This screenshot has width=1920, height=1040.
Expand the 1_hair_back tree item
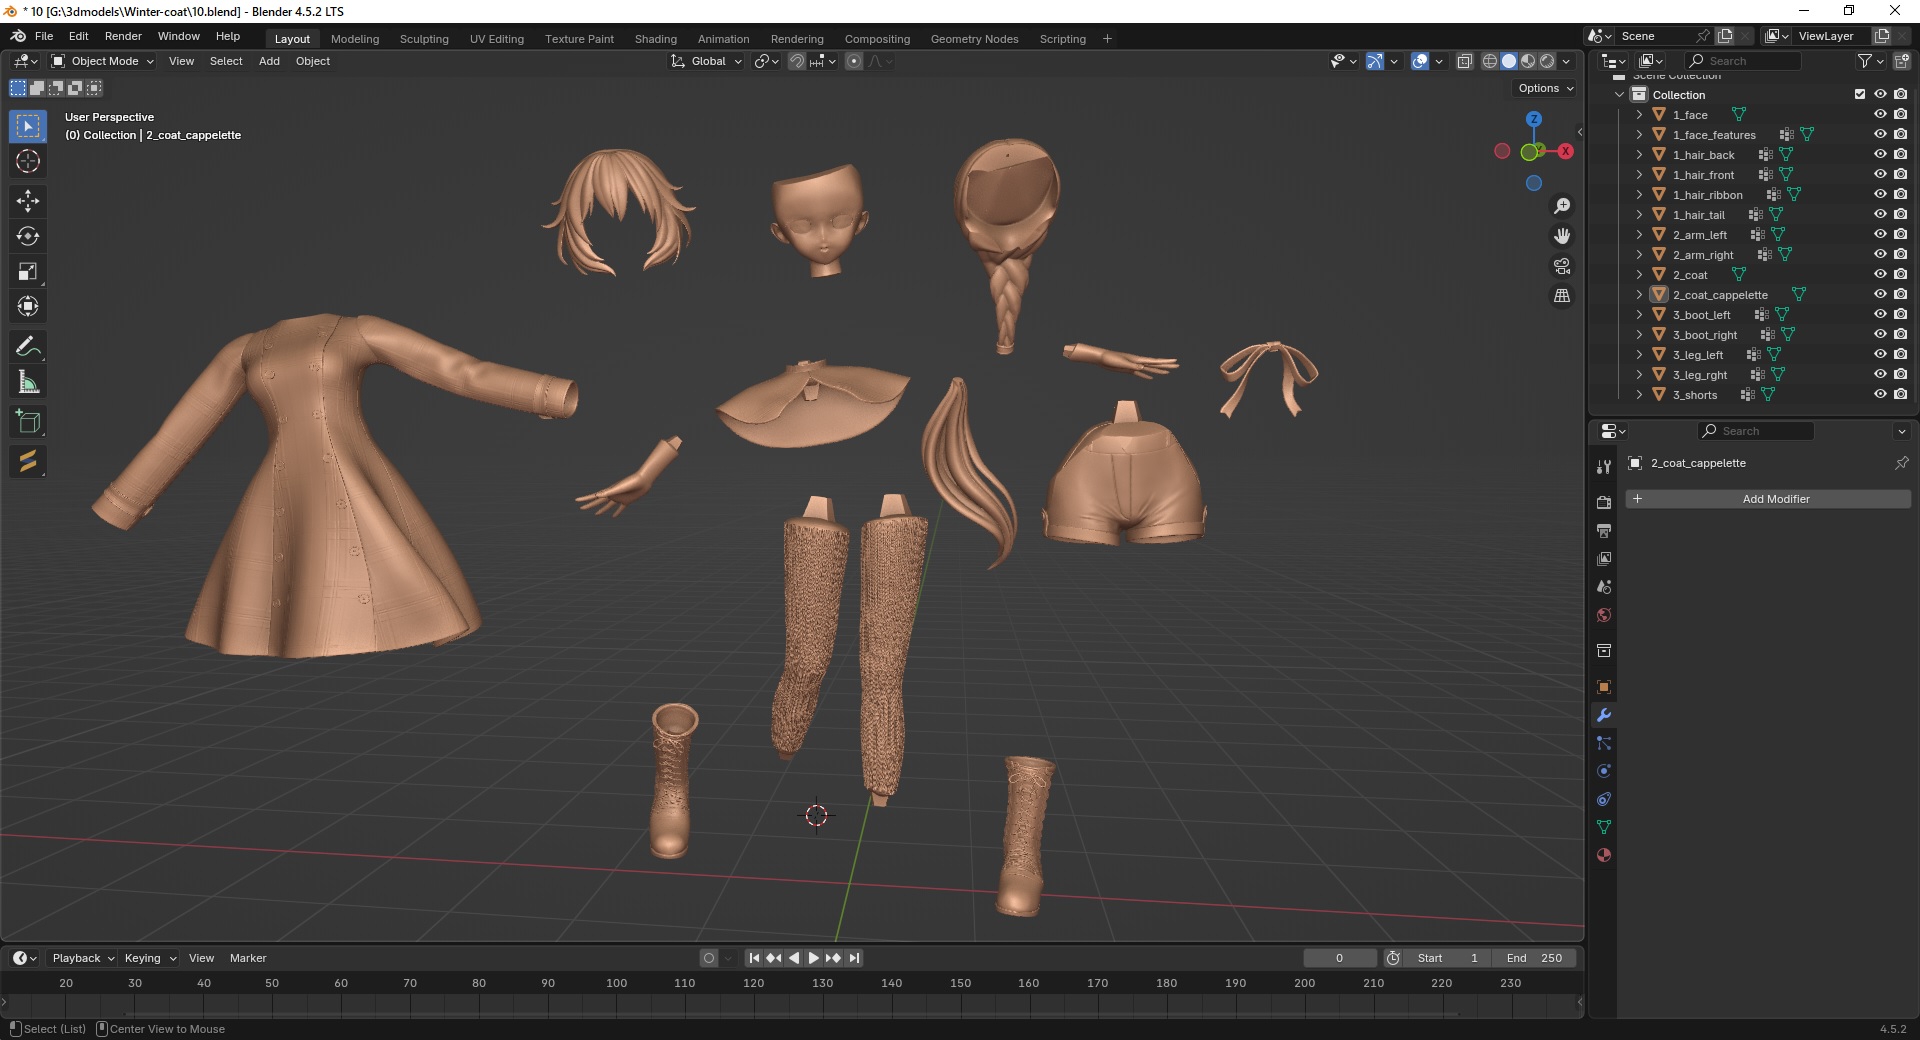[x=1639, y=155]
